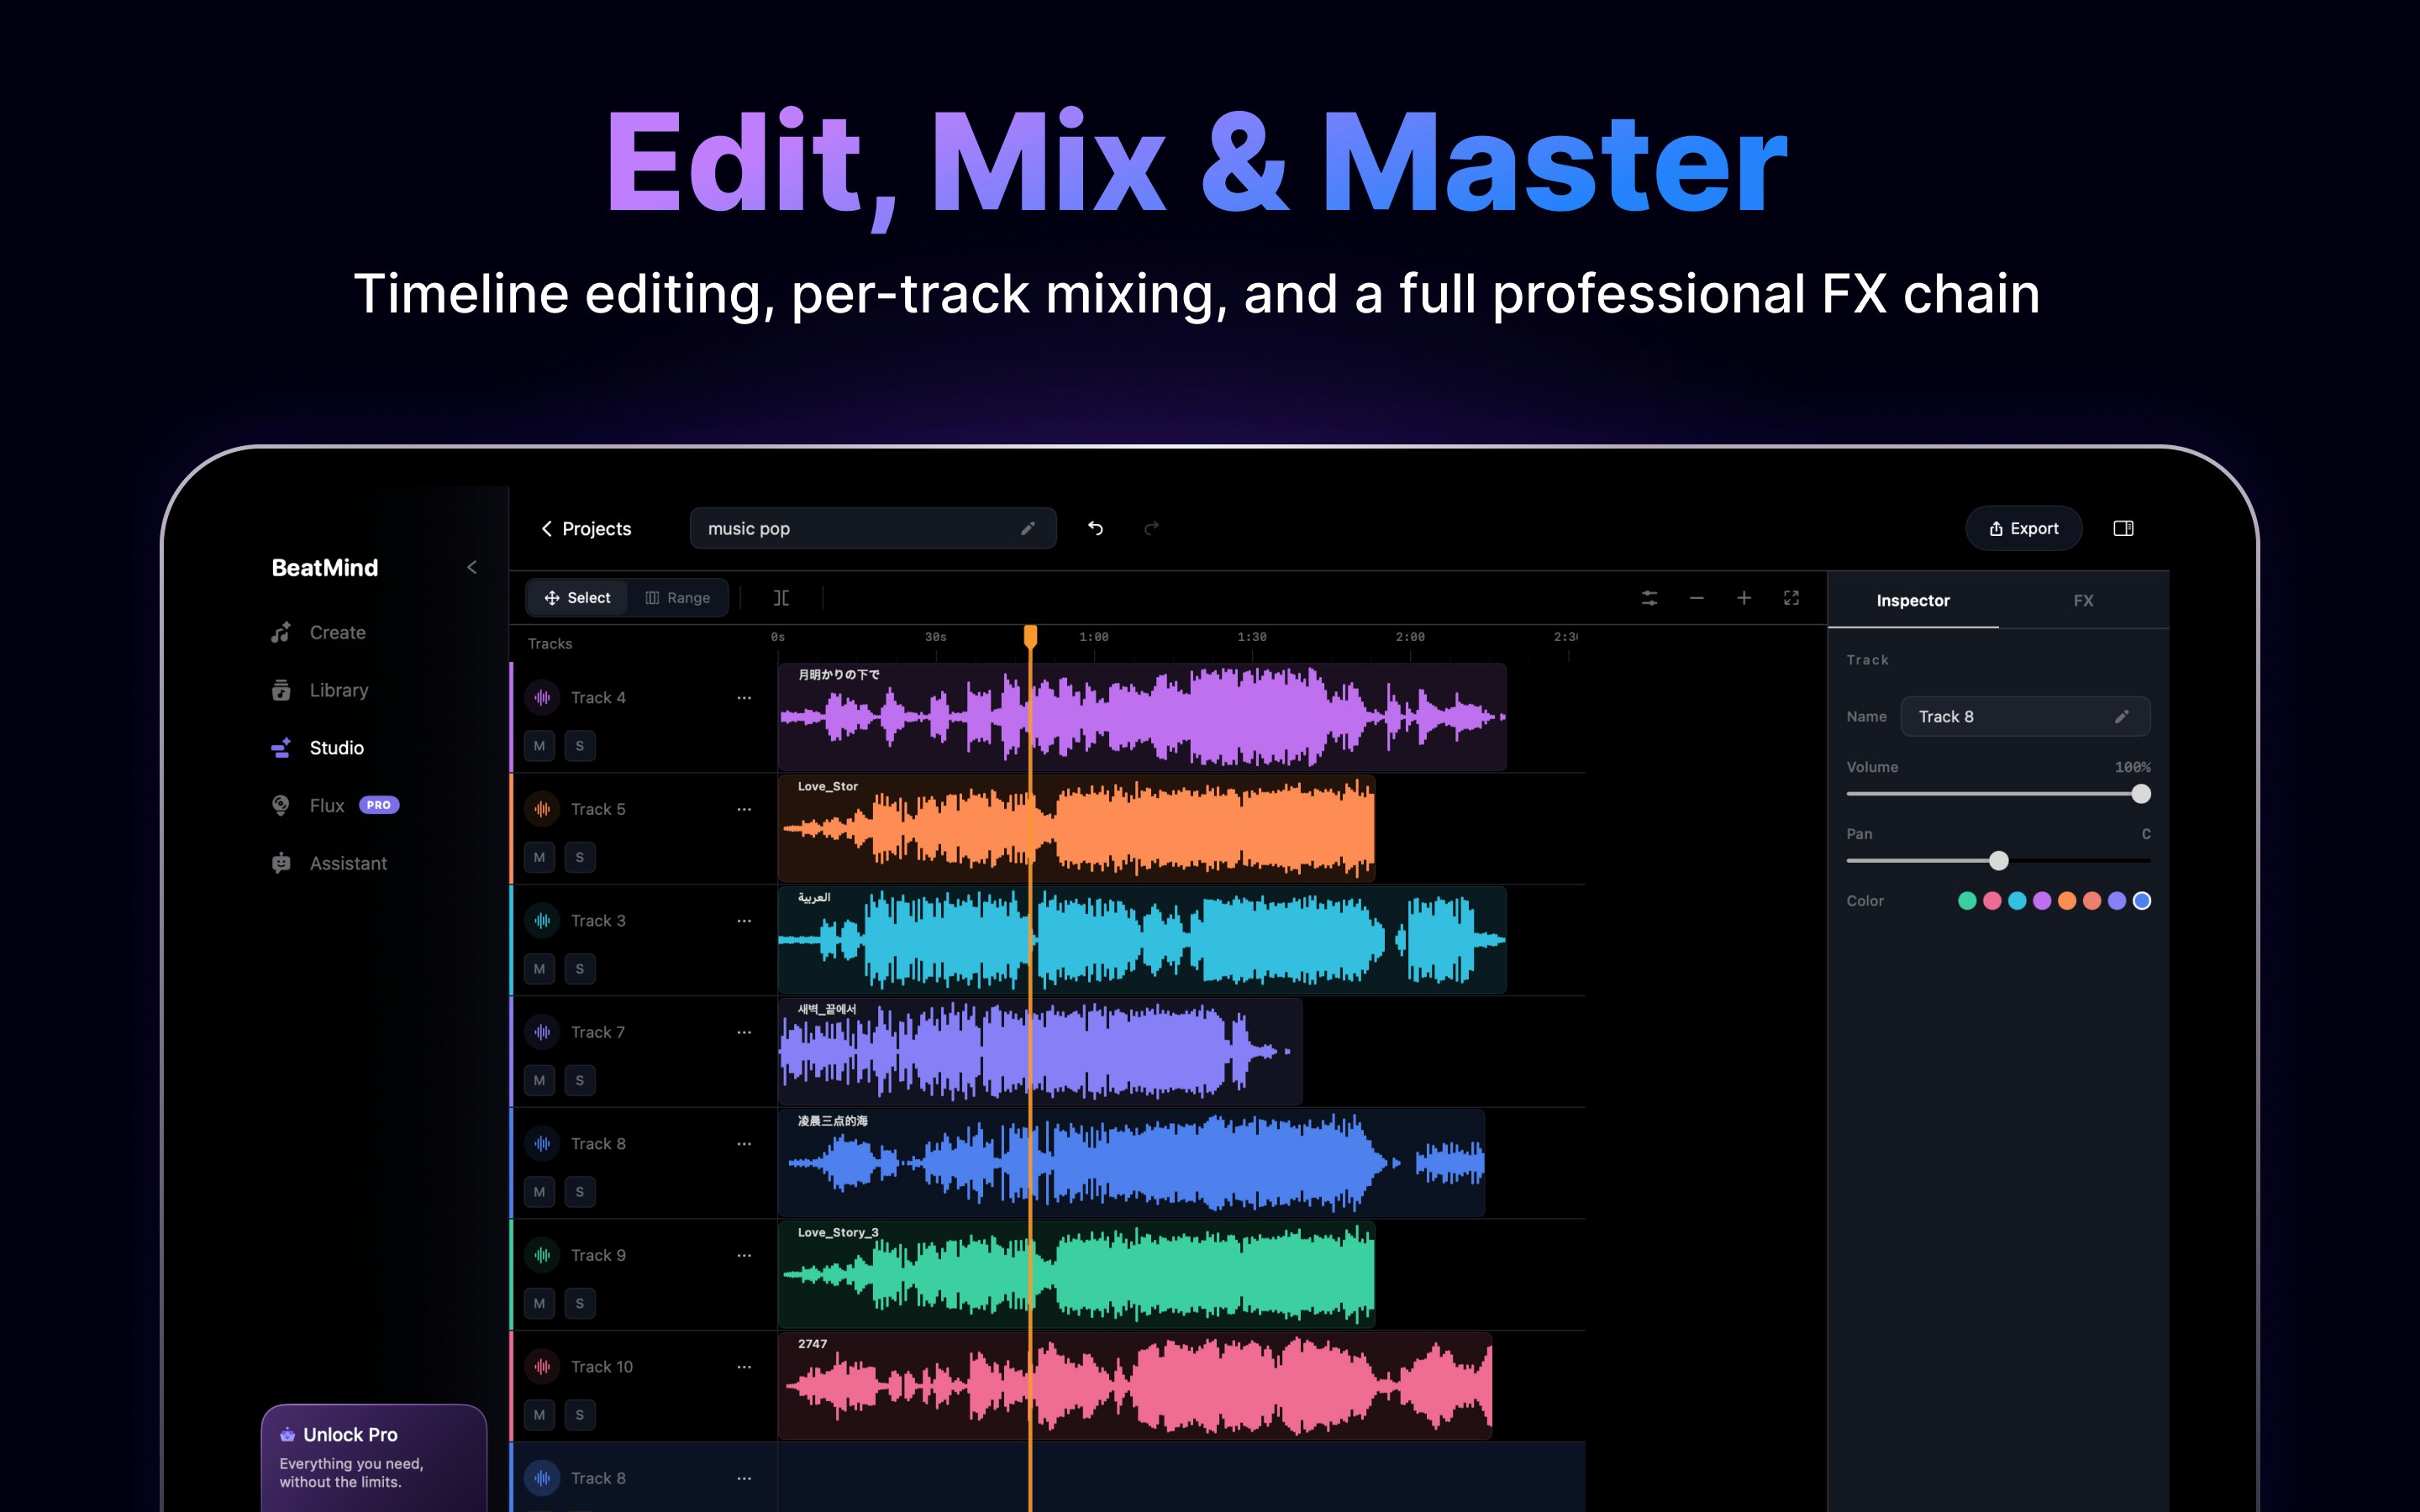2420x1512 pixels.
Task: Mute Track 3
Action: click(x=539, y=969)
